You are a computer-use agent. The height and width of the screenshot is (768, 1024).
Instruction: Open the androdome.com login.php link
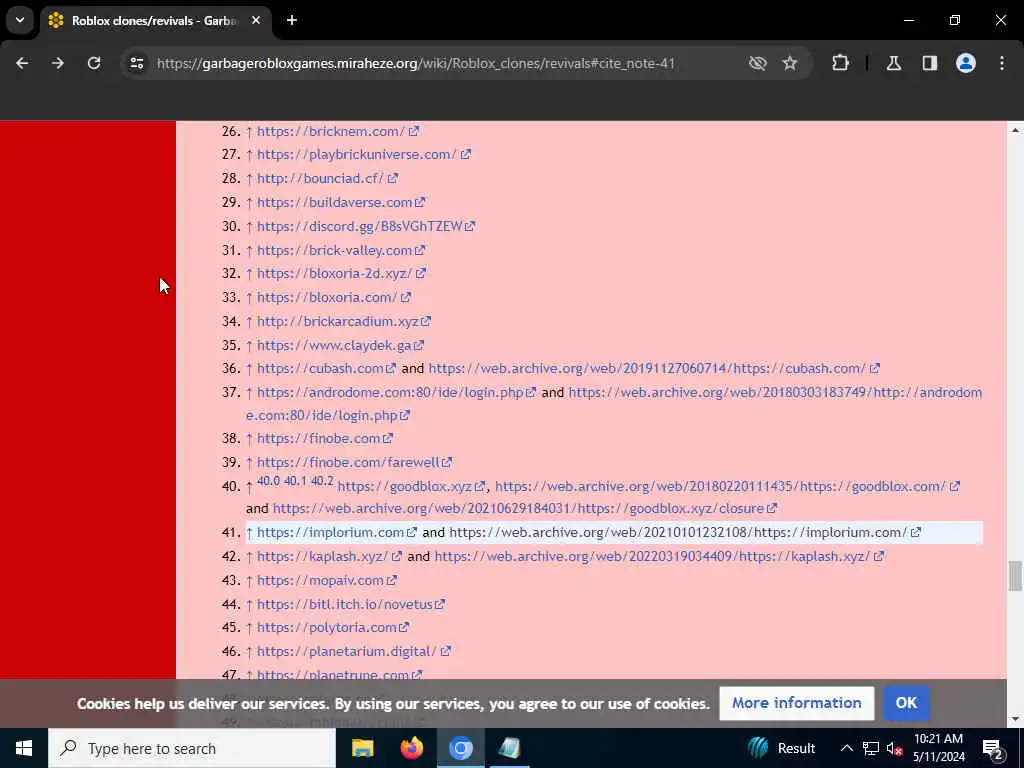(x=390, y=392)
